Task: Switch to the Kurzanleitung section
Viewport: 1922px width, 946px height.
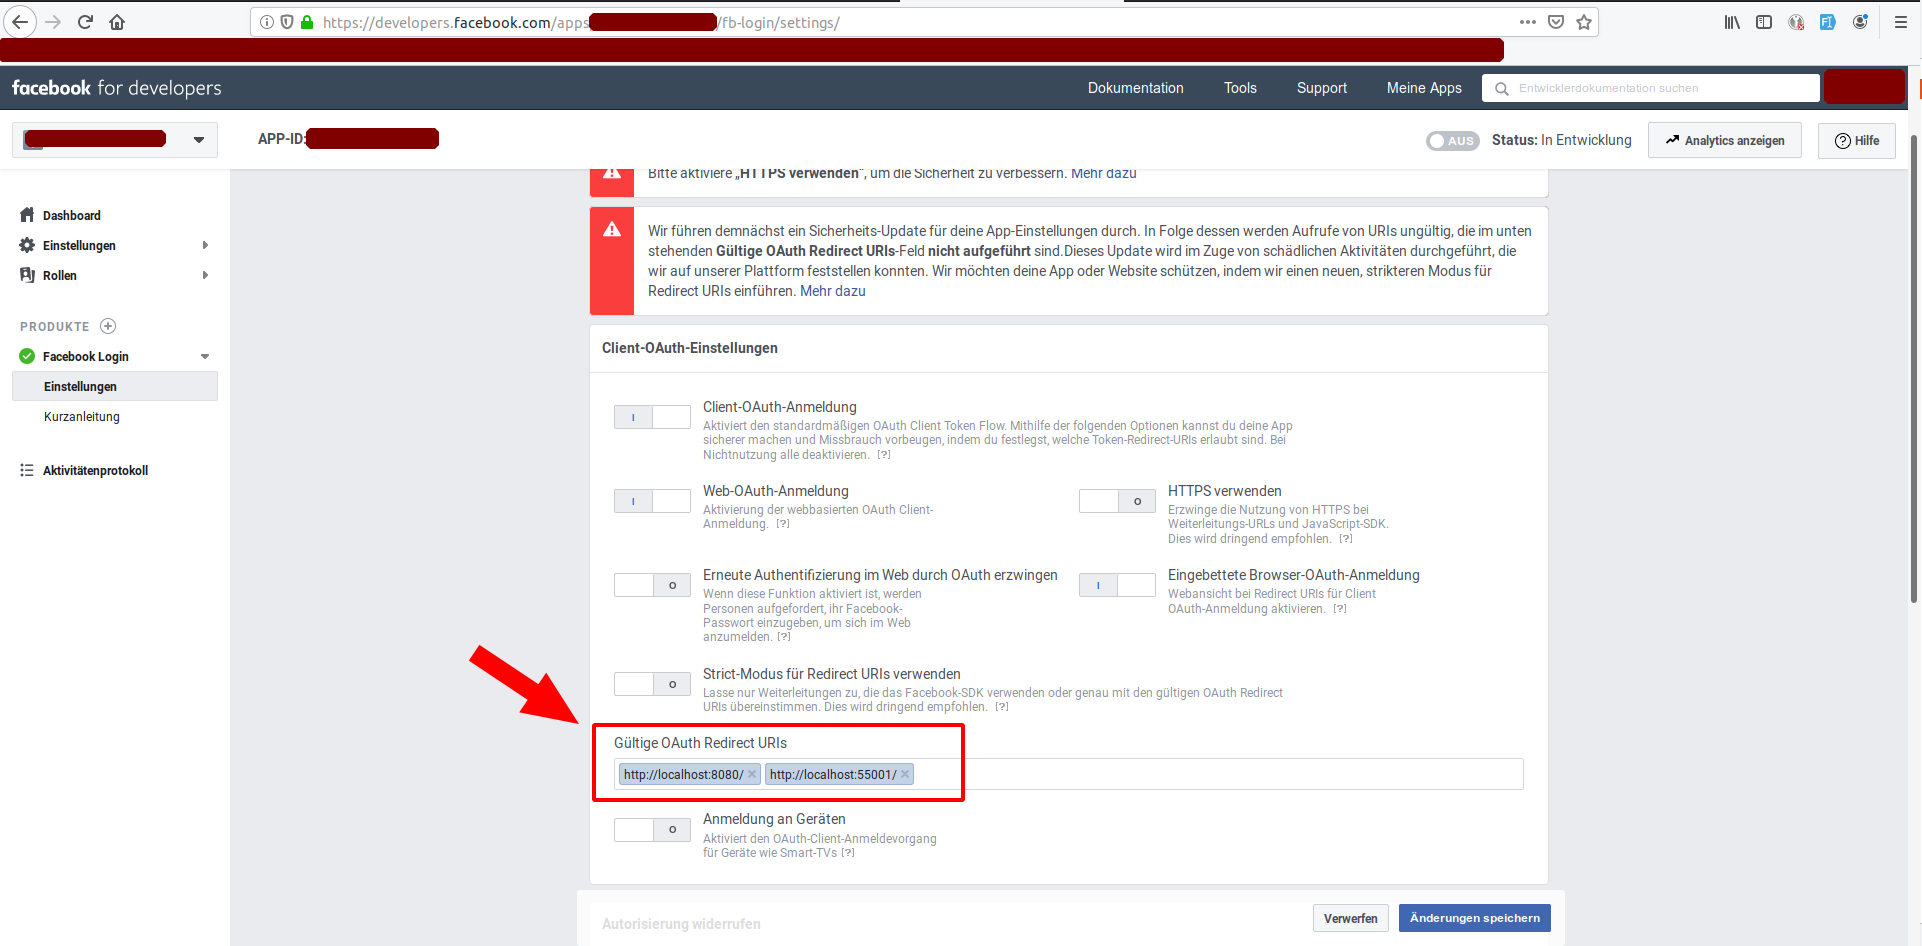Action: (81, 417)
